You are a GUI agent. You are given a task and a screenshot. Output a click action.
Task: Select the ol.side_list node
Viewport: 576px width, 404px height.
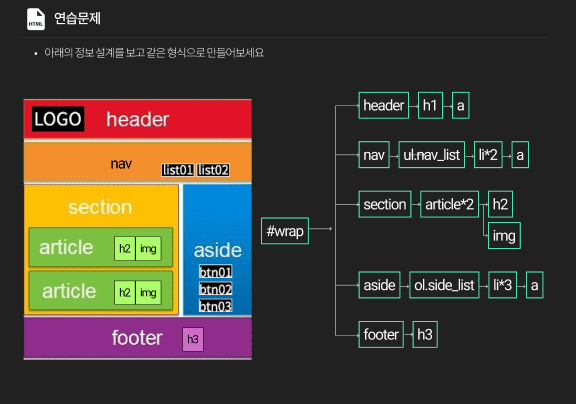444,285
